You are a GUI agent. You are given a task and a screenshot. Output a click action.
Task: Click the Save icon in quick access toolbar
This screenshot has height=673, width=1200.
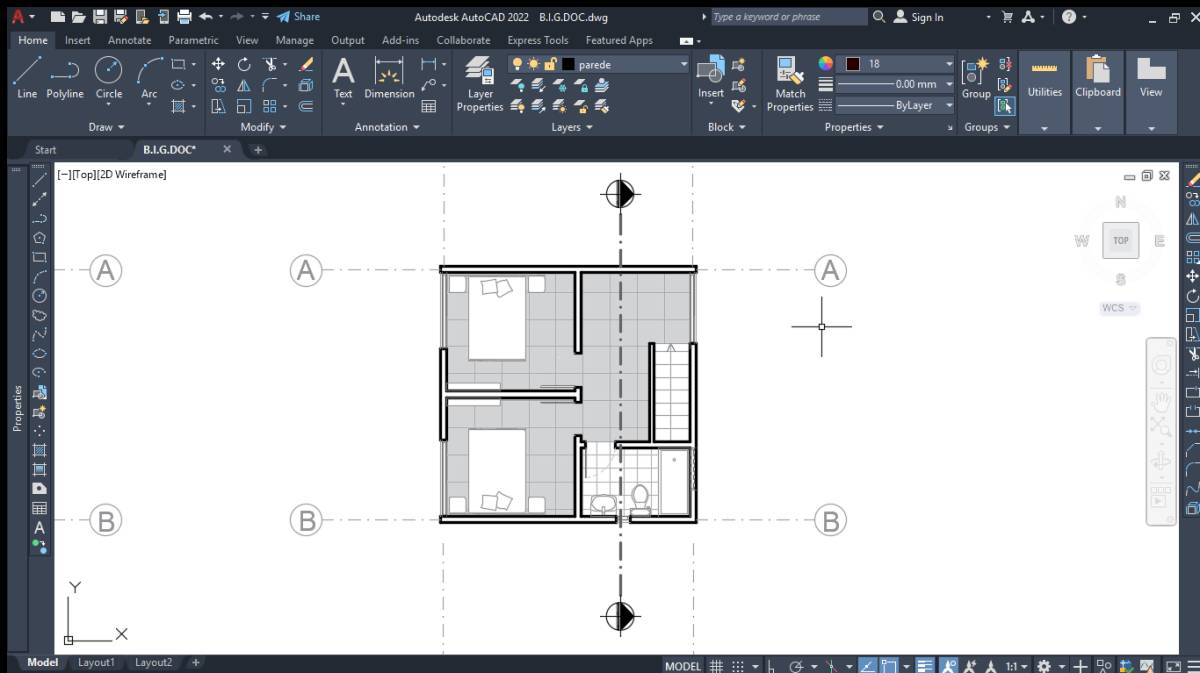point(99,17)
